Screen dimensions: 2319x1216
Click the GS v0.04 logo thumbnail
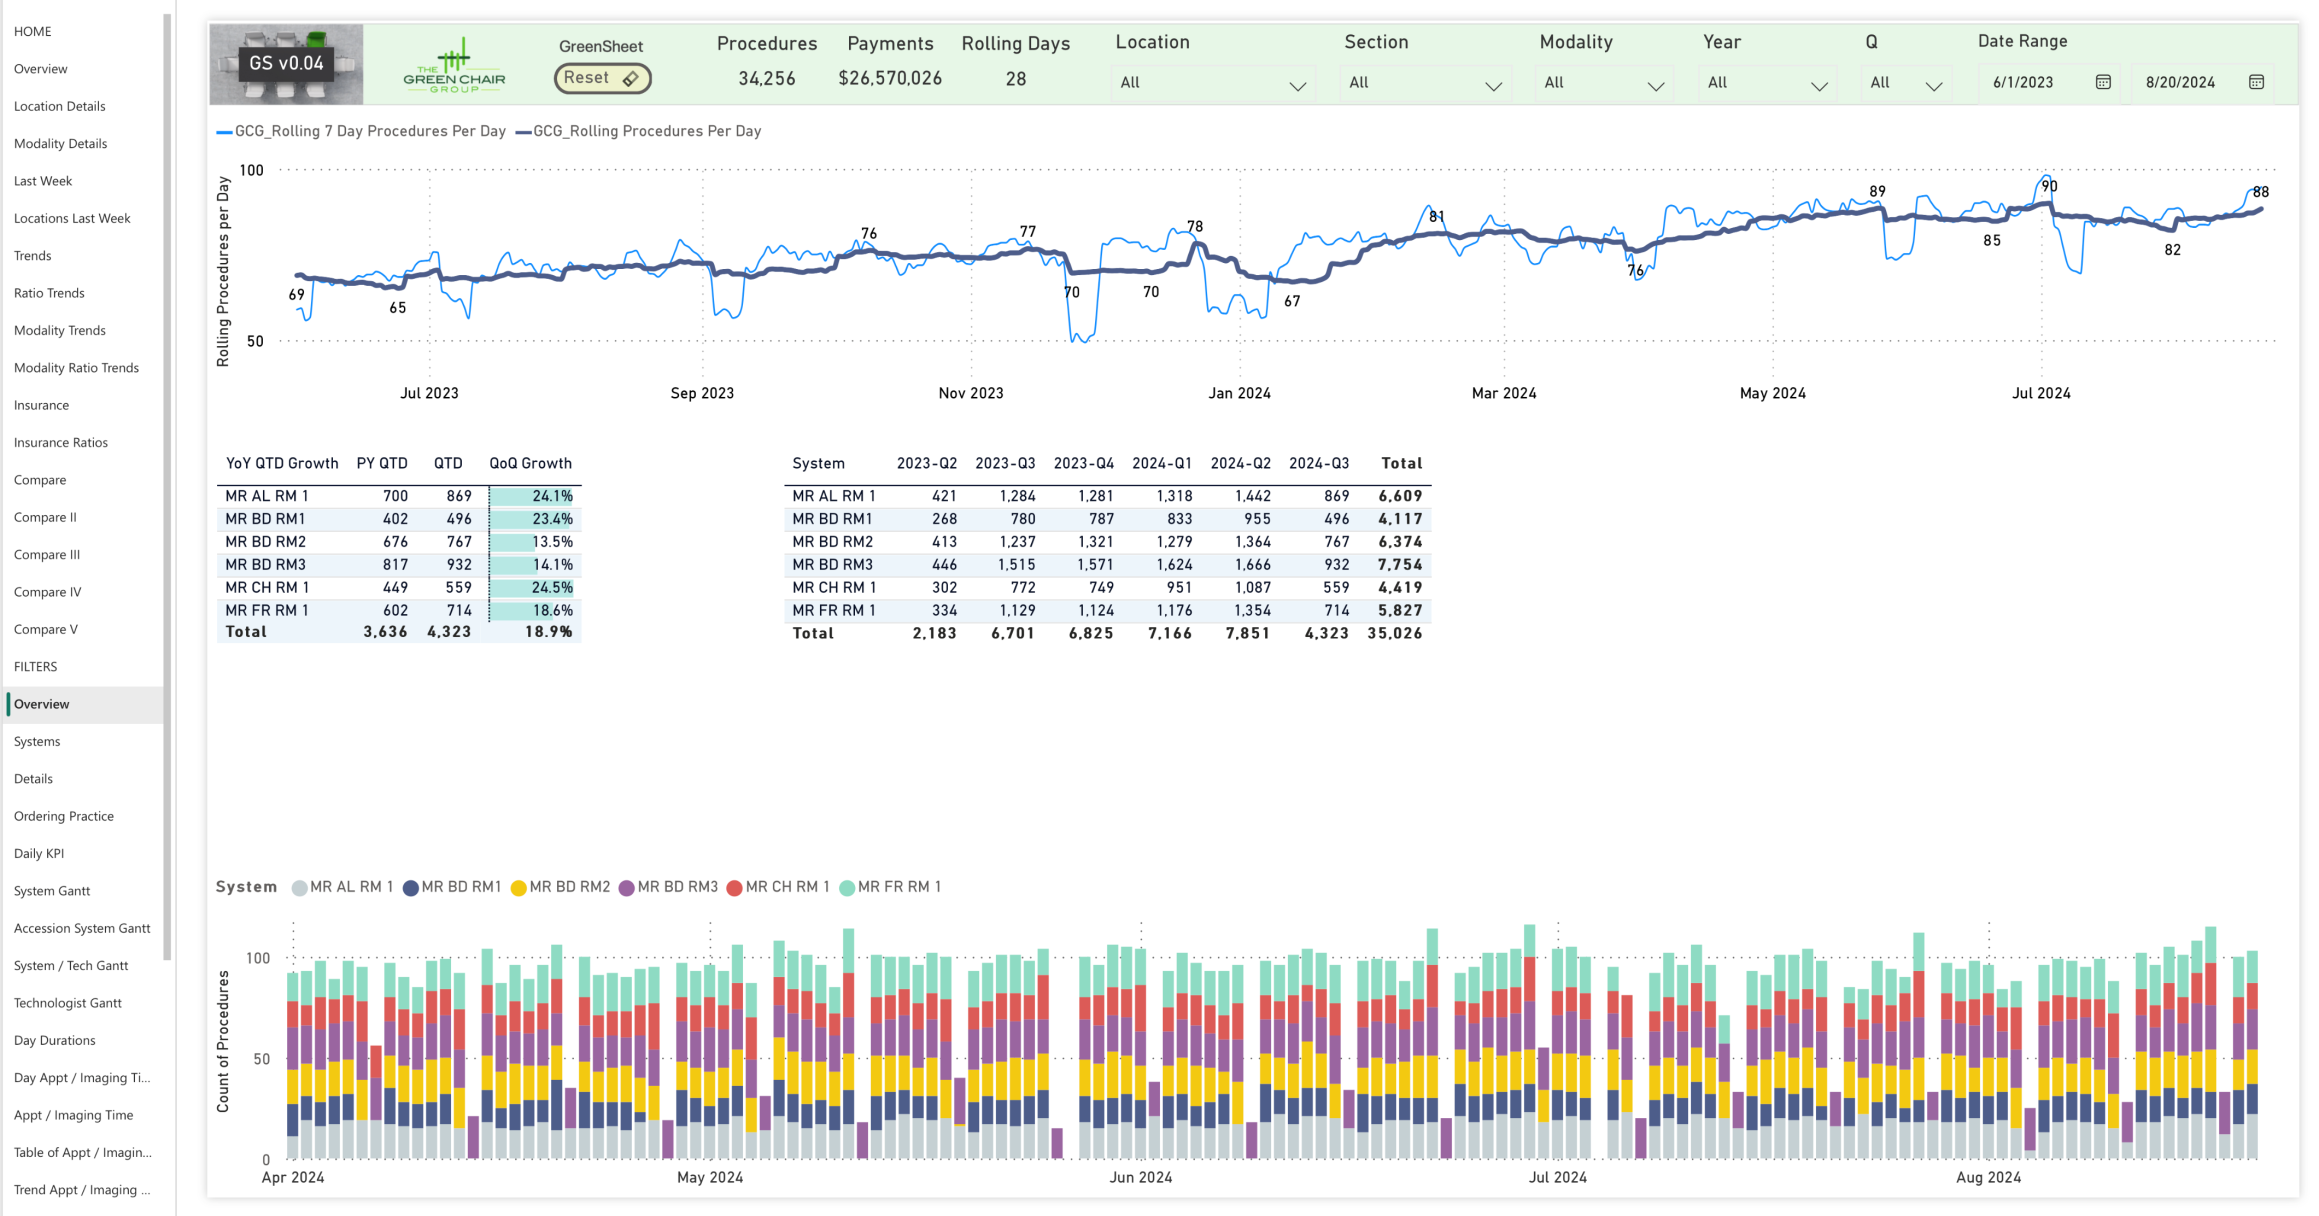[x=286, y=64]
